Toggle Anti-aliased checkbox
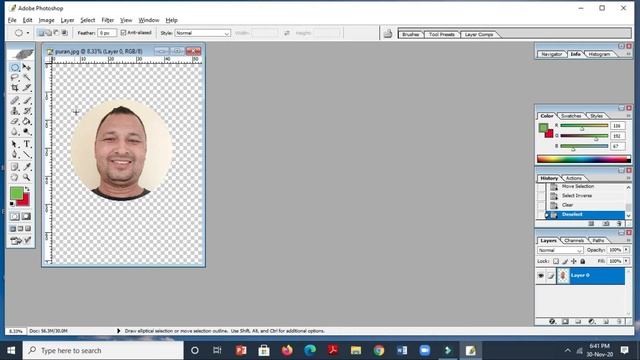Viewport: 640px width, 360px height. coord(123,33)
